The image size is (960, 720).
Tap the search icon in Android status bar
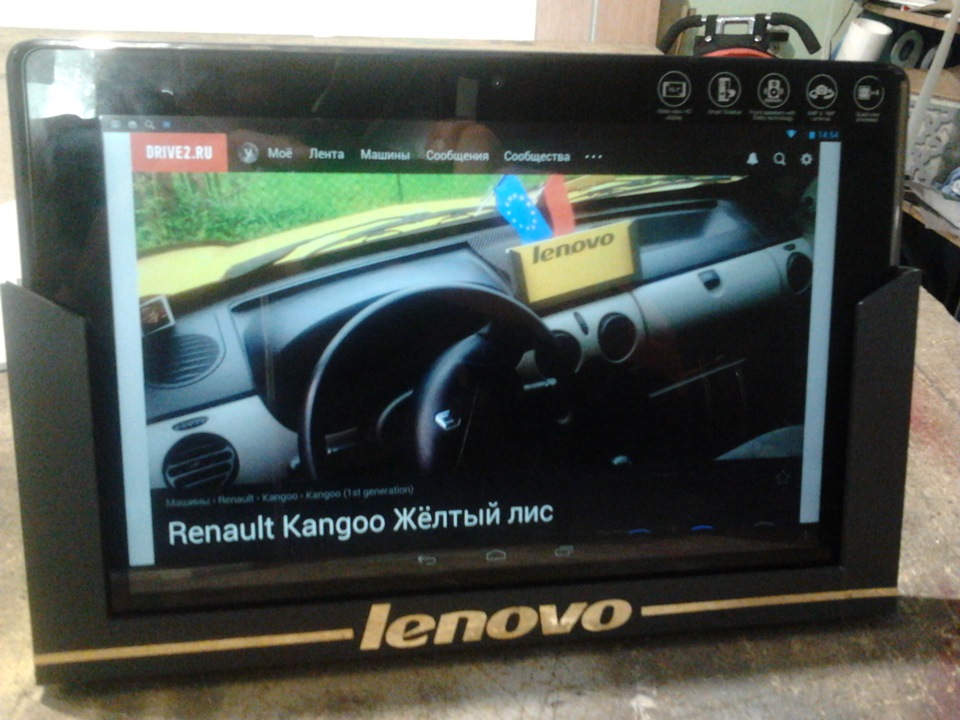(150, 124)
